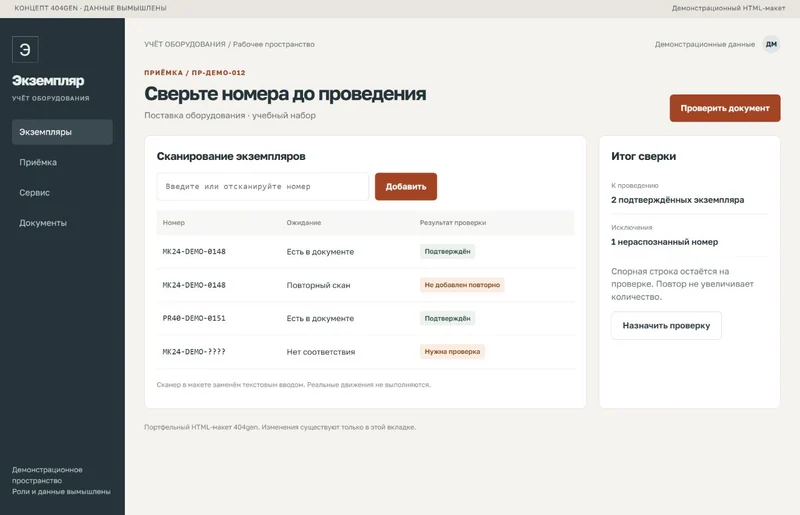This screenshot has height=515, width=800.
Task: Select the MK24-DEMO-???? number cell
Action: (194, 352)
